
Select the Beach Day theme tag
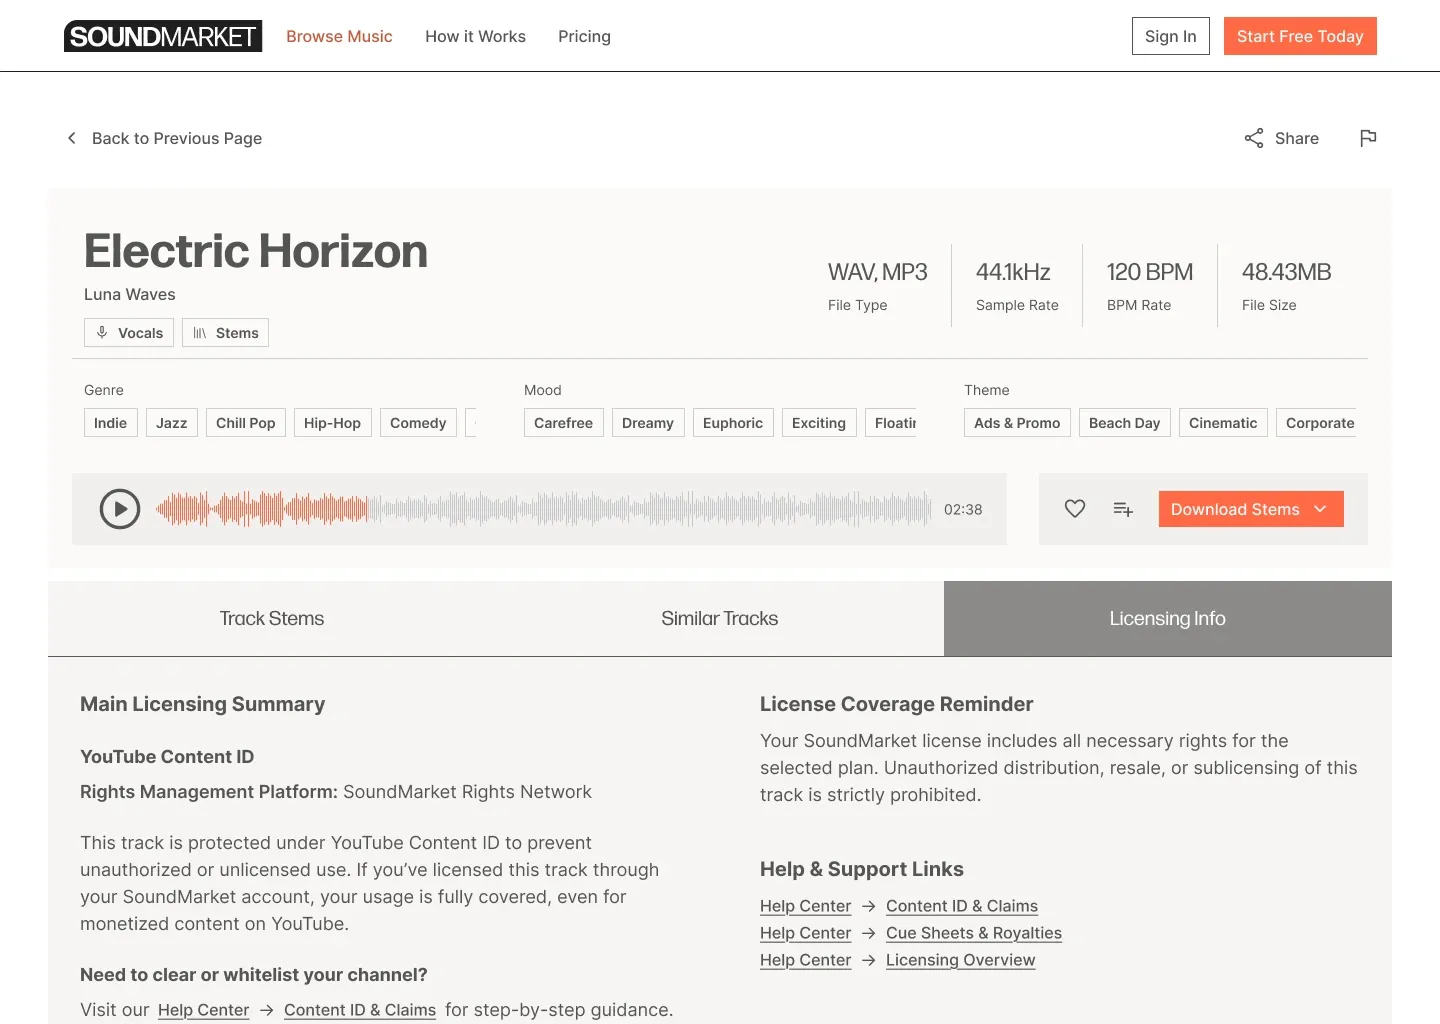point(1125,423)
